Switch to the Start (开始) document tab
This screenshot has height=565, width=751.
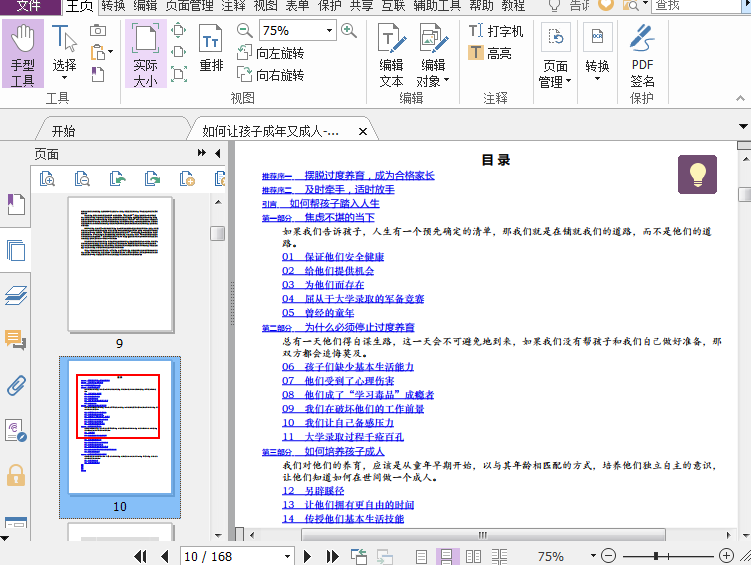pos(64,131)
